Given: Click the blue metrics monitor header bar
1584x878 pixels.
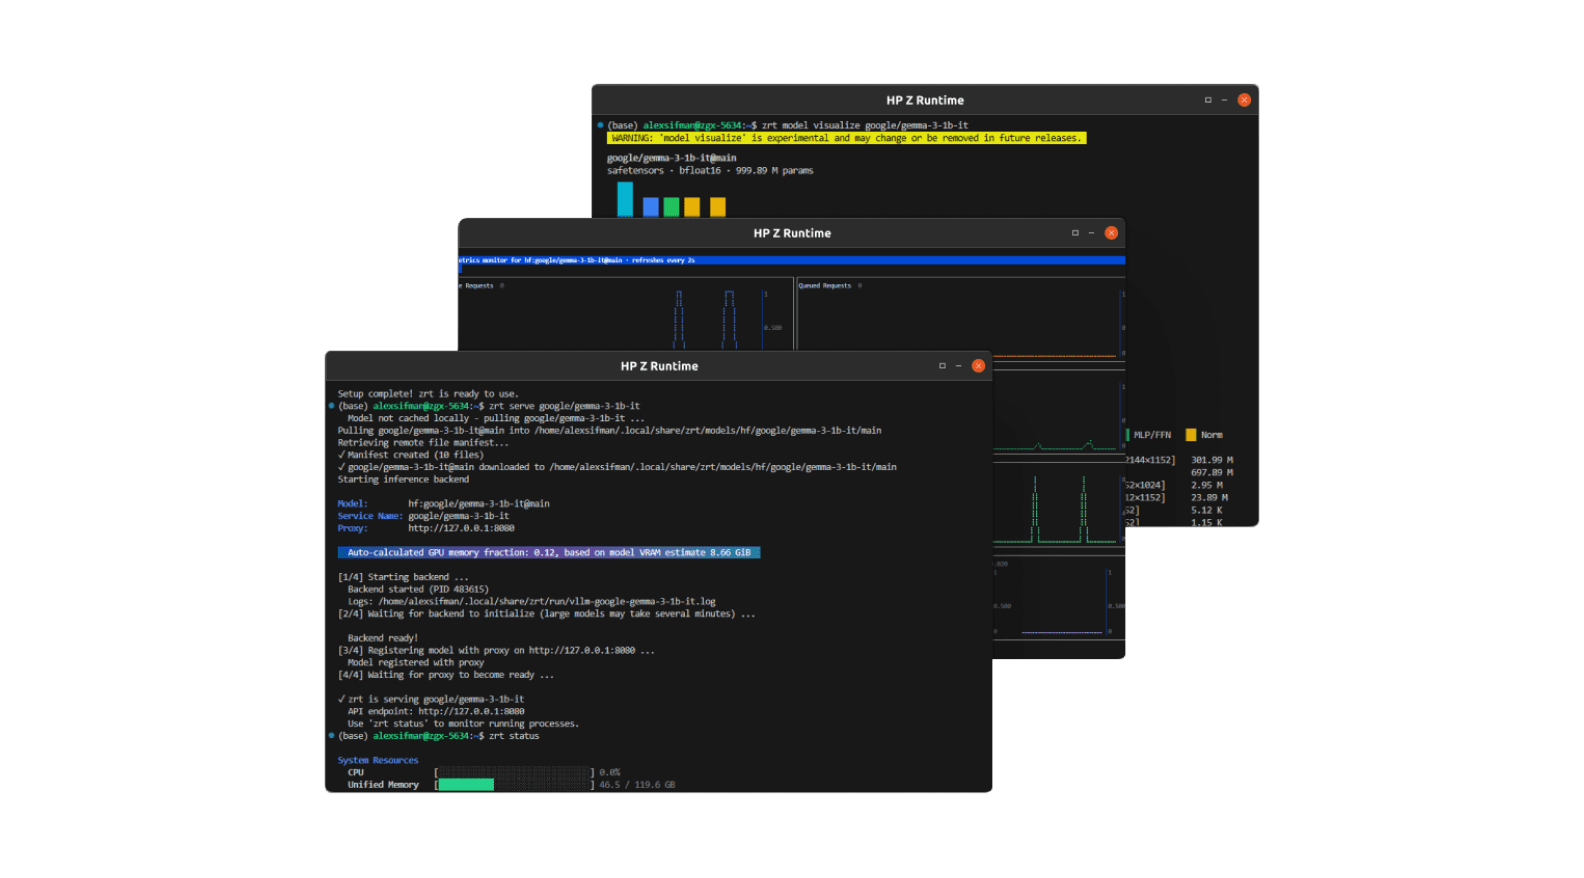Looking at the screenshot, I should [x=792, y=260].
